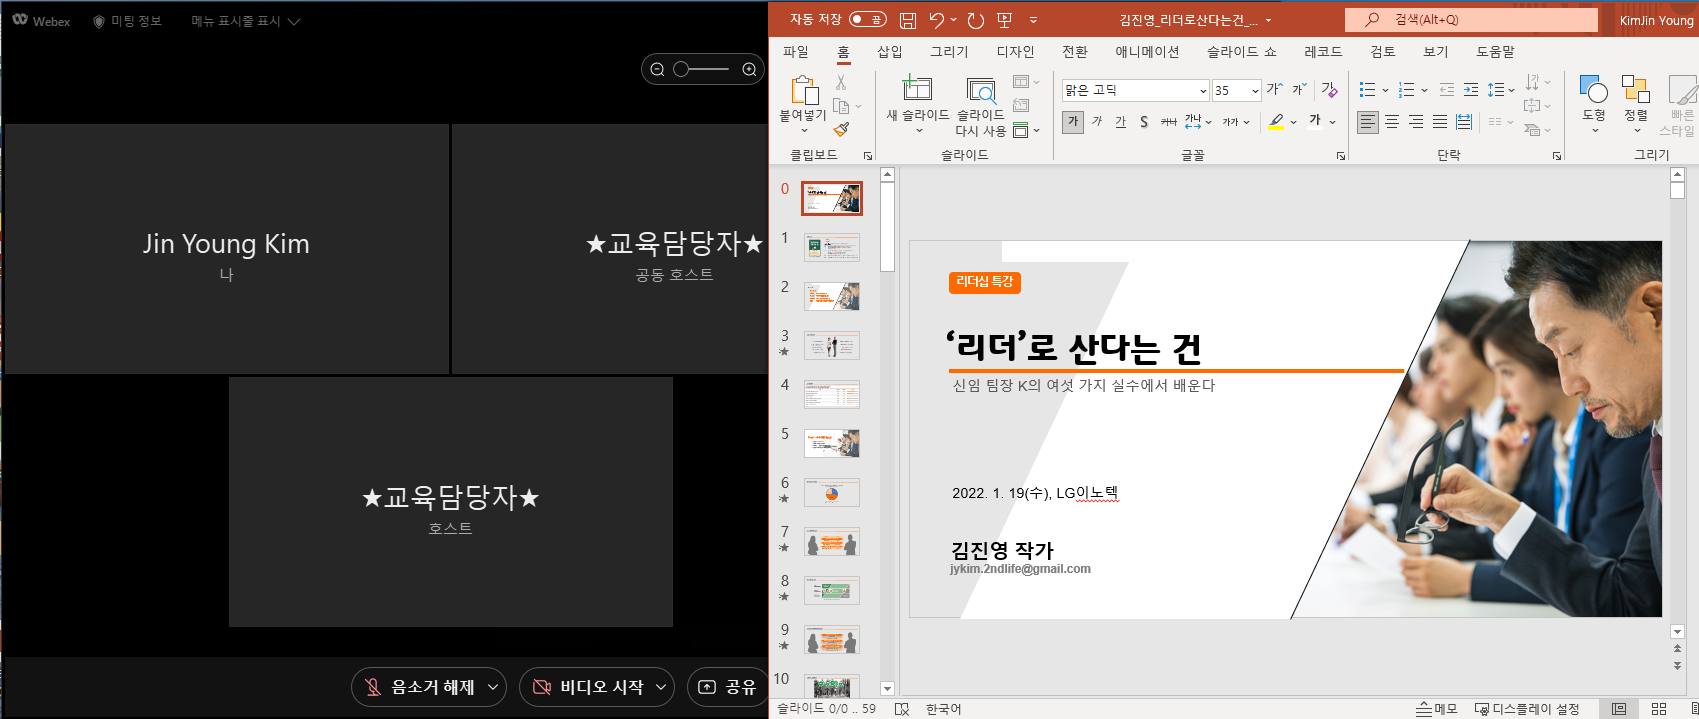Zoom out magnifier in Webex window
Screen dimensions: 1699x719
pos(657,69)
